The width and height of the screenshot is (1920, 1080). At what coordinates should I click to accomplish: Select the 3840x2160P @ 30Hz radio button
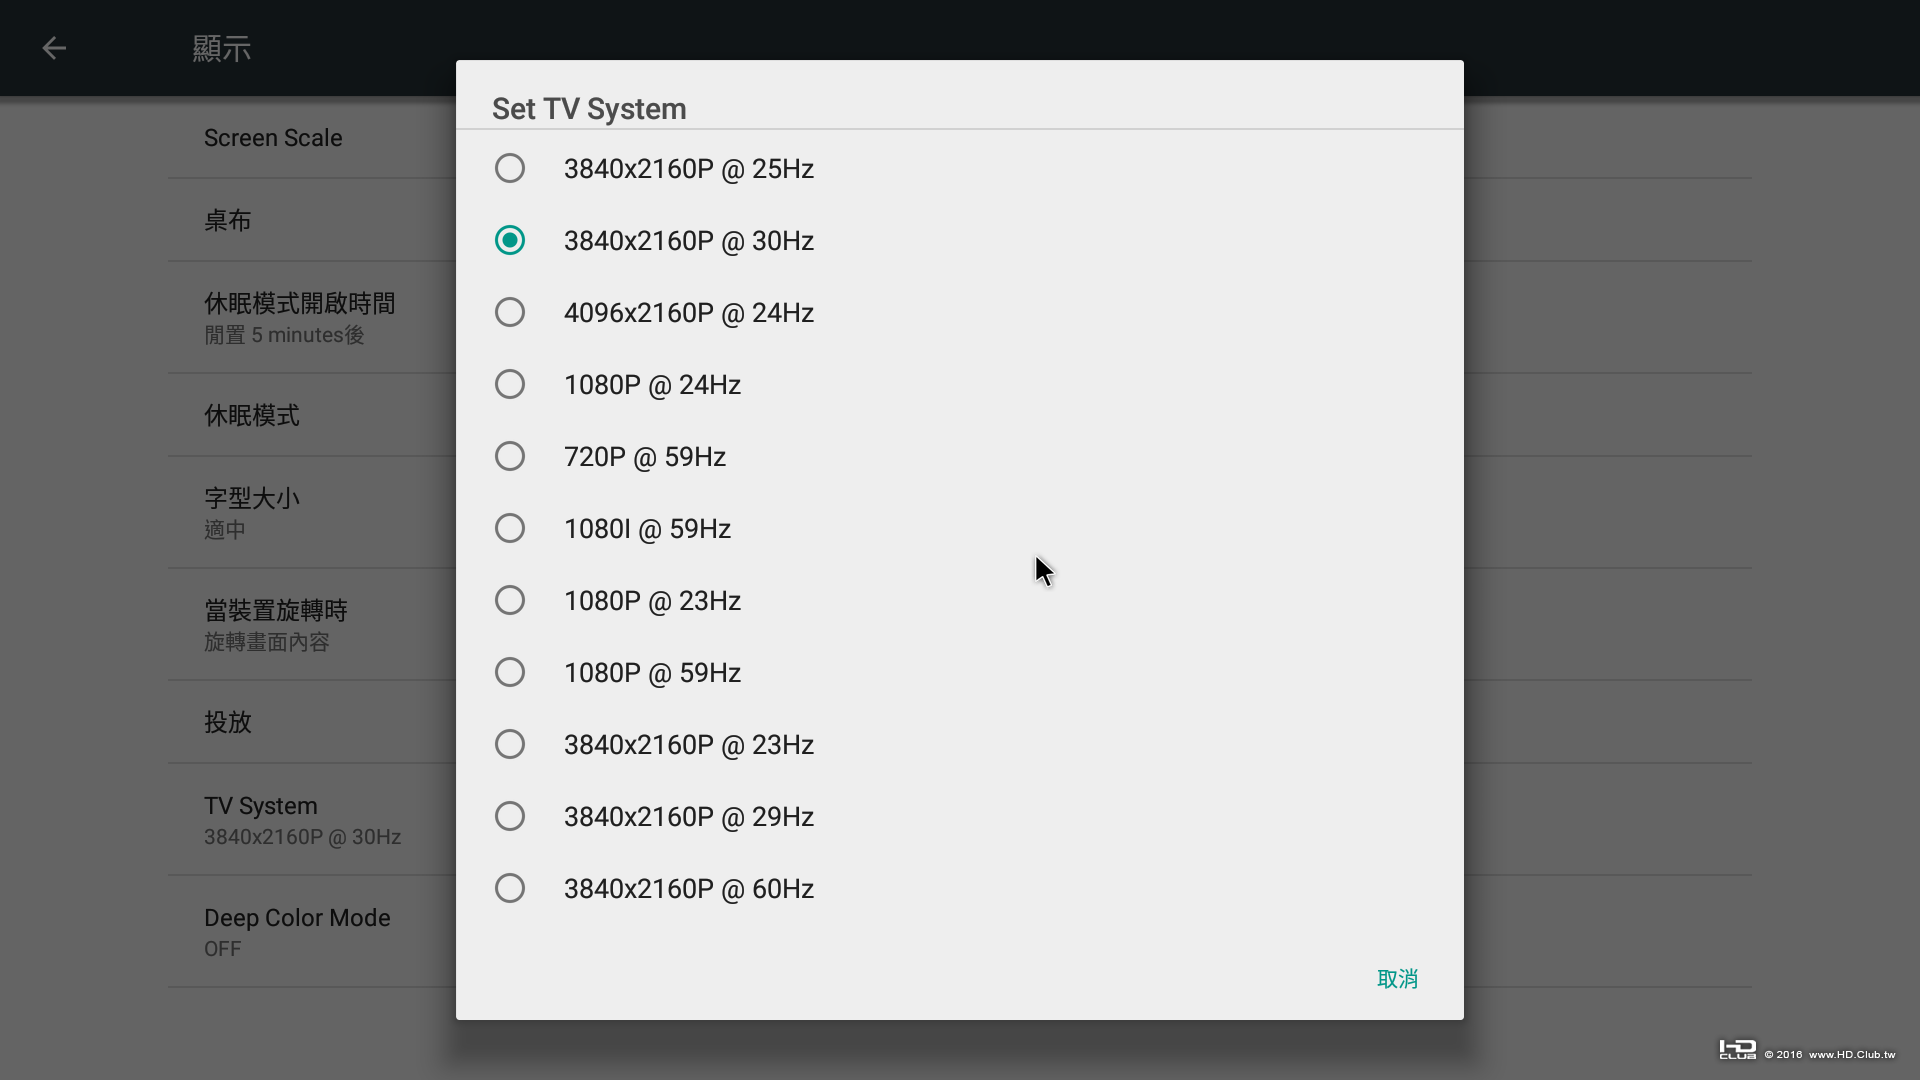(x=510, y=240)
